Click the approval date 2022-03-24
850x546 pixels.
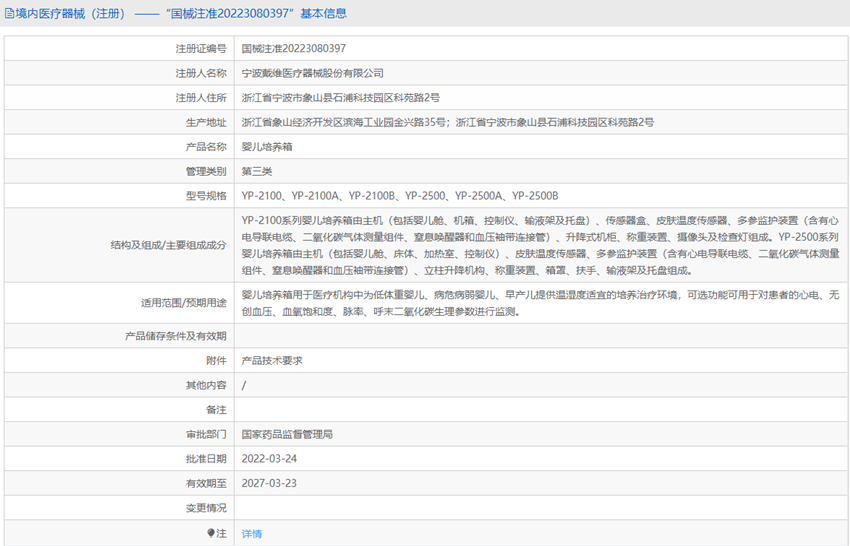click(270, 459)
